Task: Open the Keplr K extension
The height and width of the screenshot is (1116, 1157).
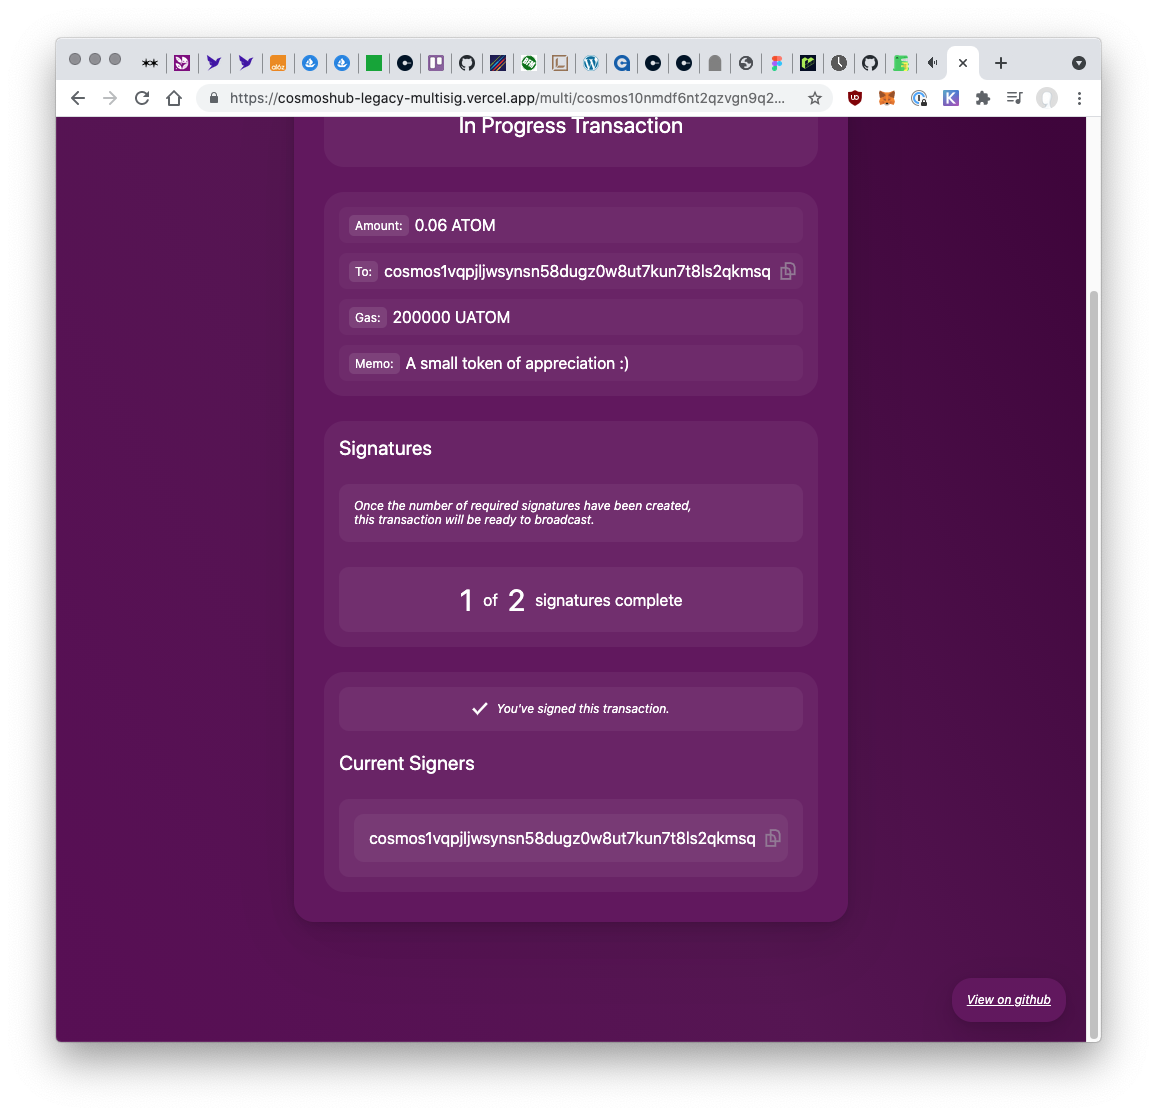Action: click(950, 98)
